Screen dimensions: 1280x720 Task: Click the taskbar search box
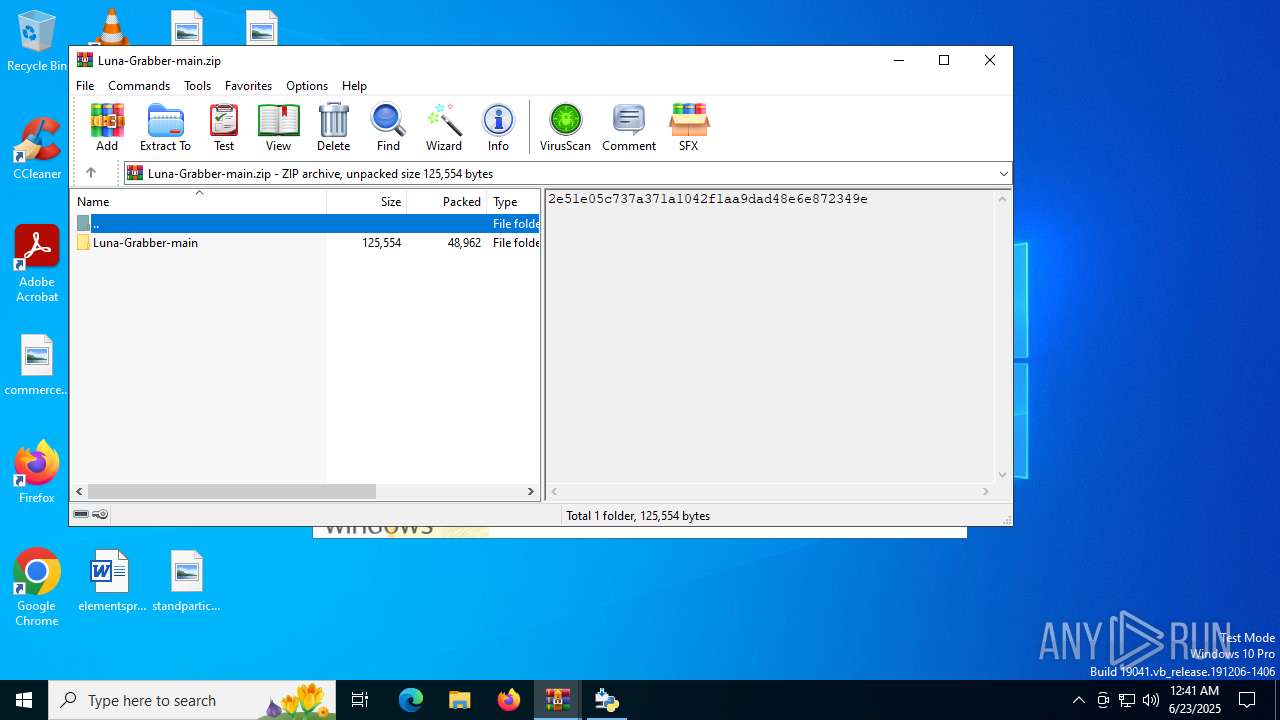tap(193, 700)
